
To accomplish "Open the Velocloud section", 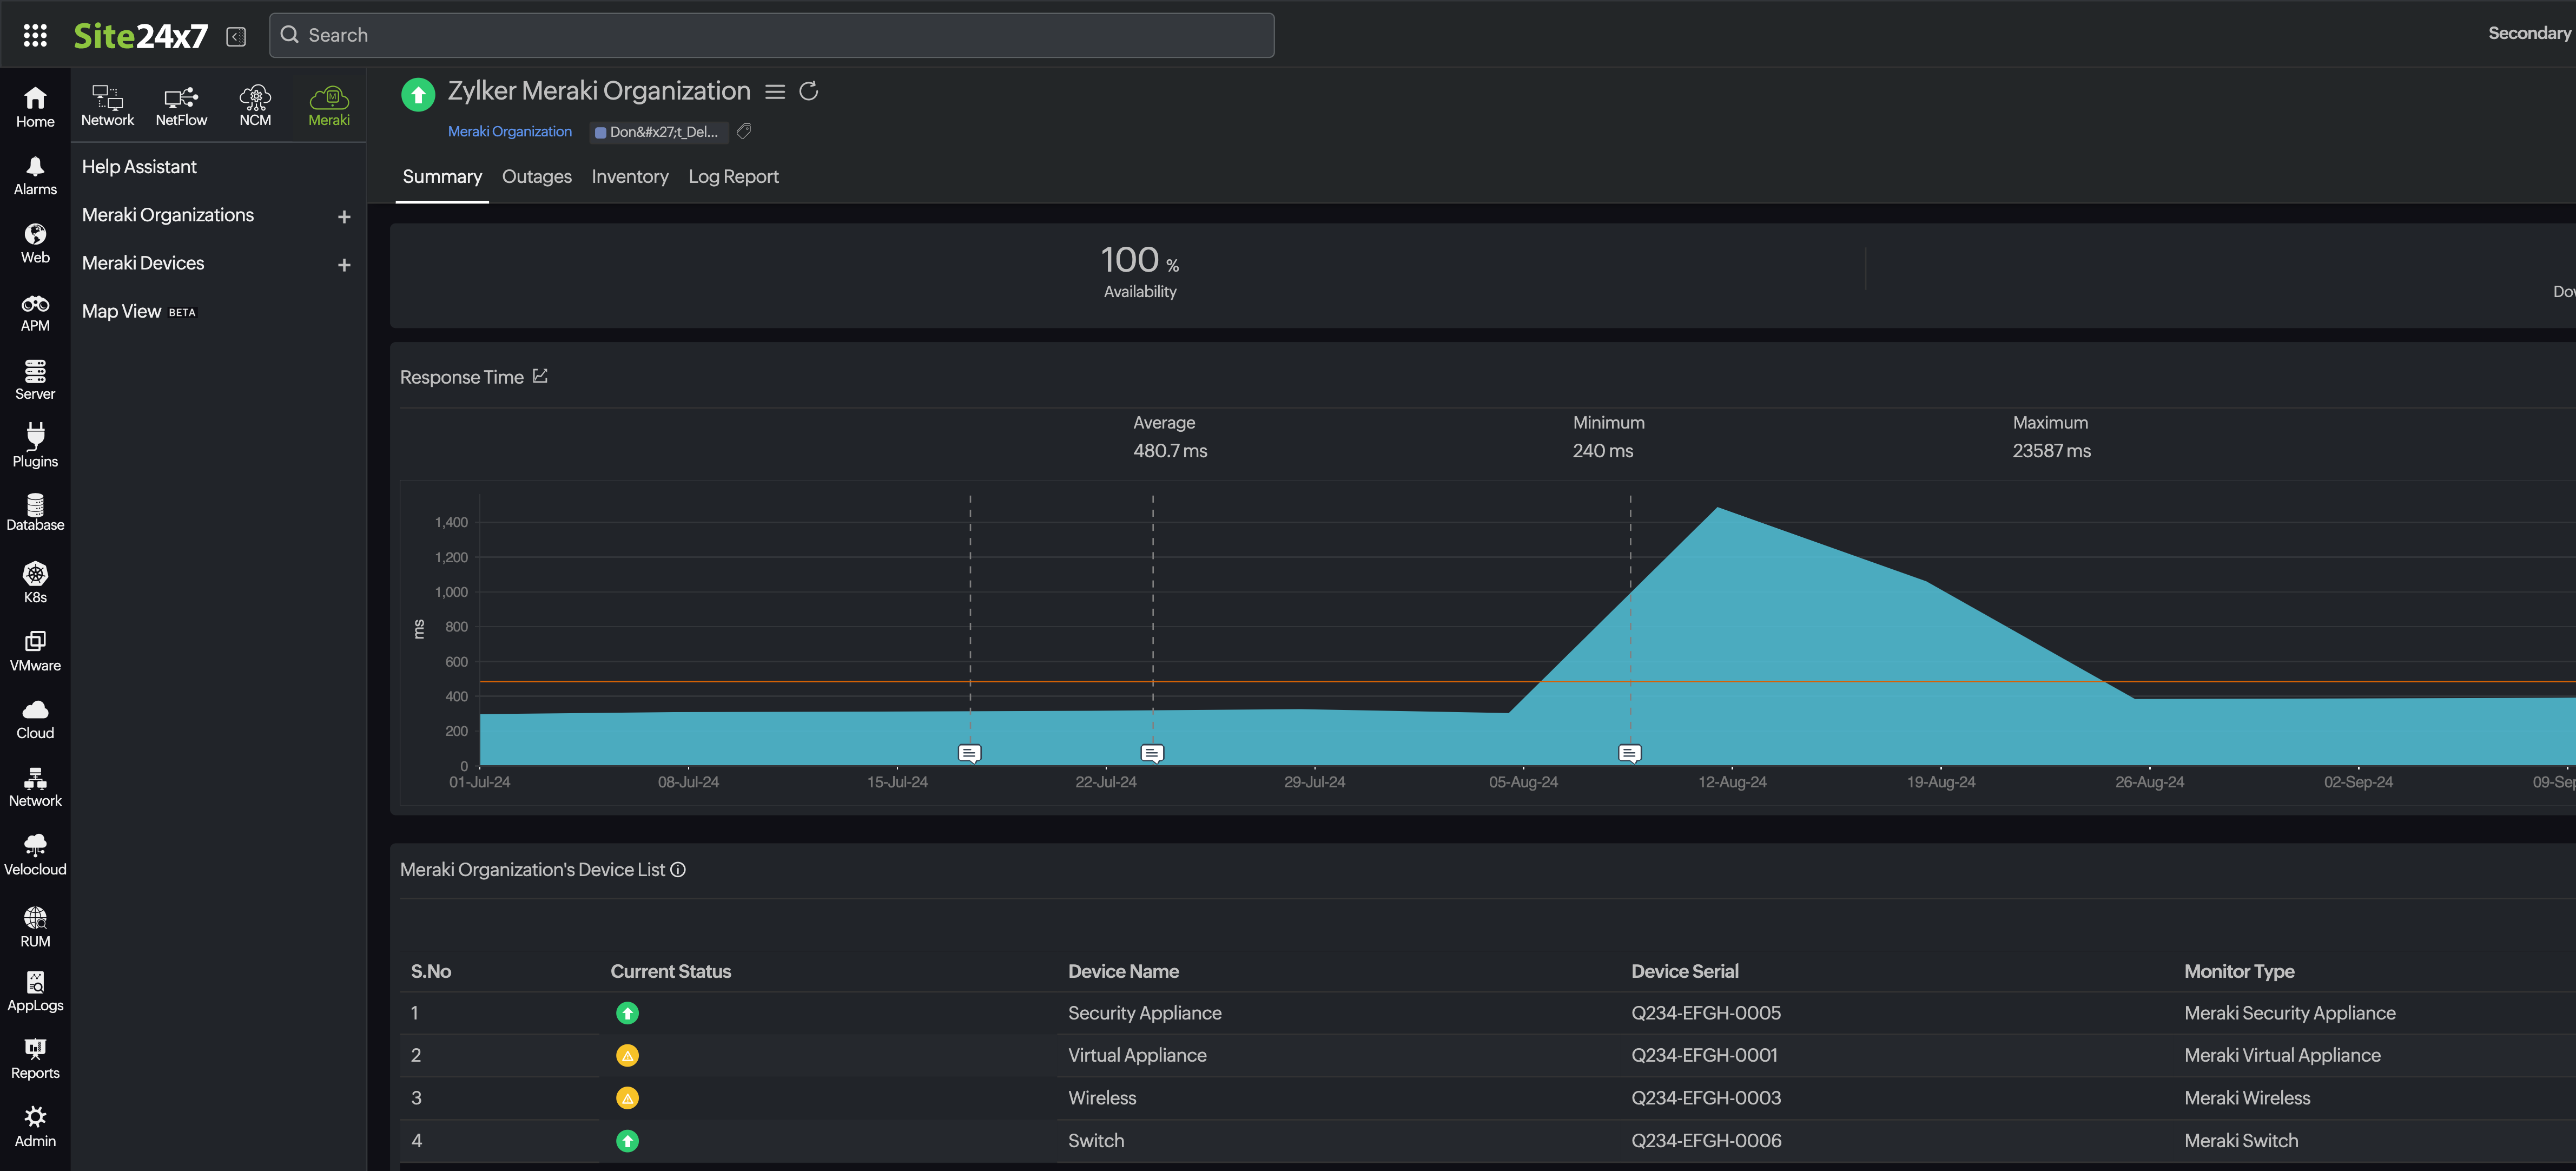I will click(35, 852).
